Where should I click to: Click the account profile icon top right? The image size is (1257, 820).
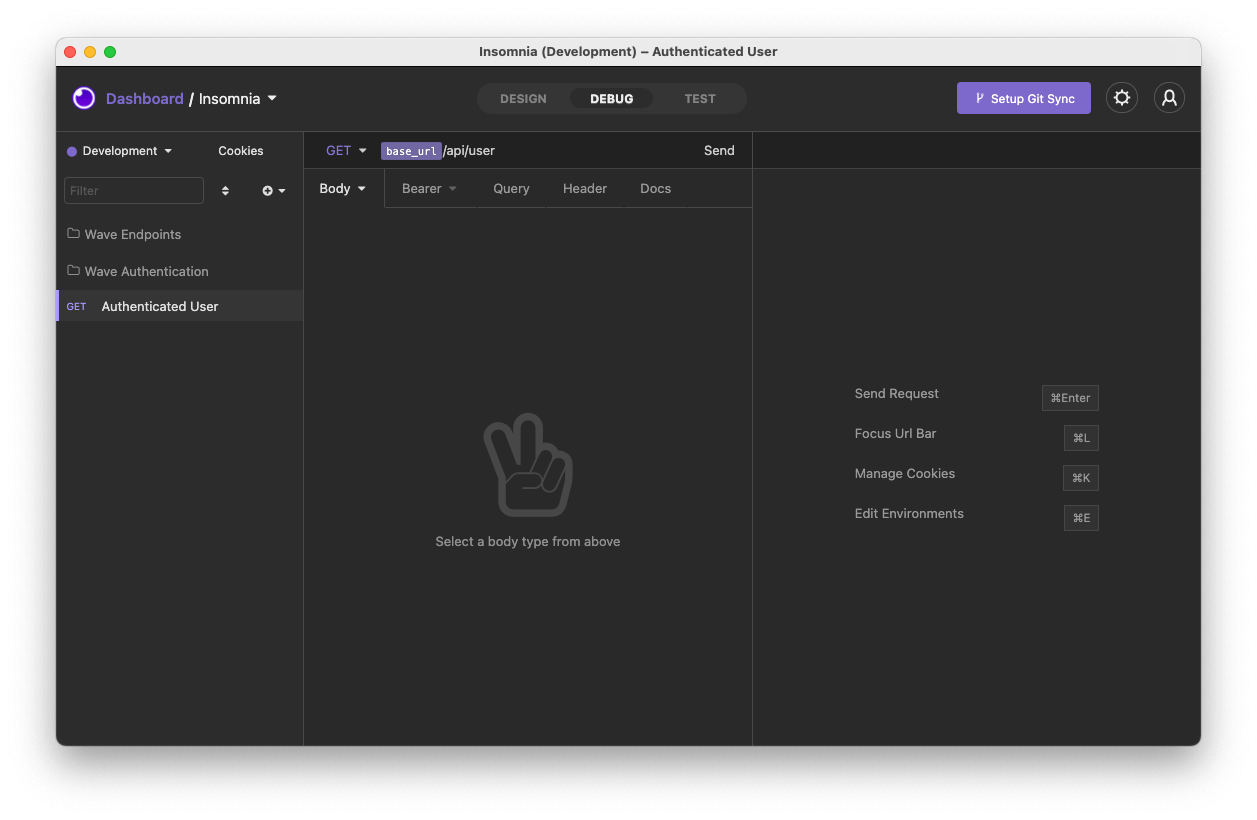coord(1169,97)
